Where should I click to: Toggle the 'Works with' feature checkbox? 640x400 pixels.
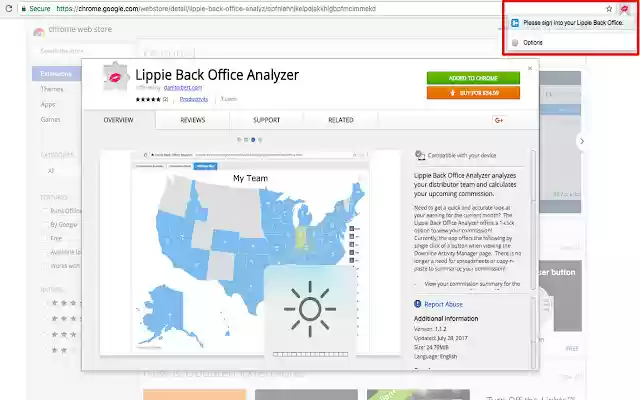[45, 266]
